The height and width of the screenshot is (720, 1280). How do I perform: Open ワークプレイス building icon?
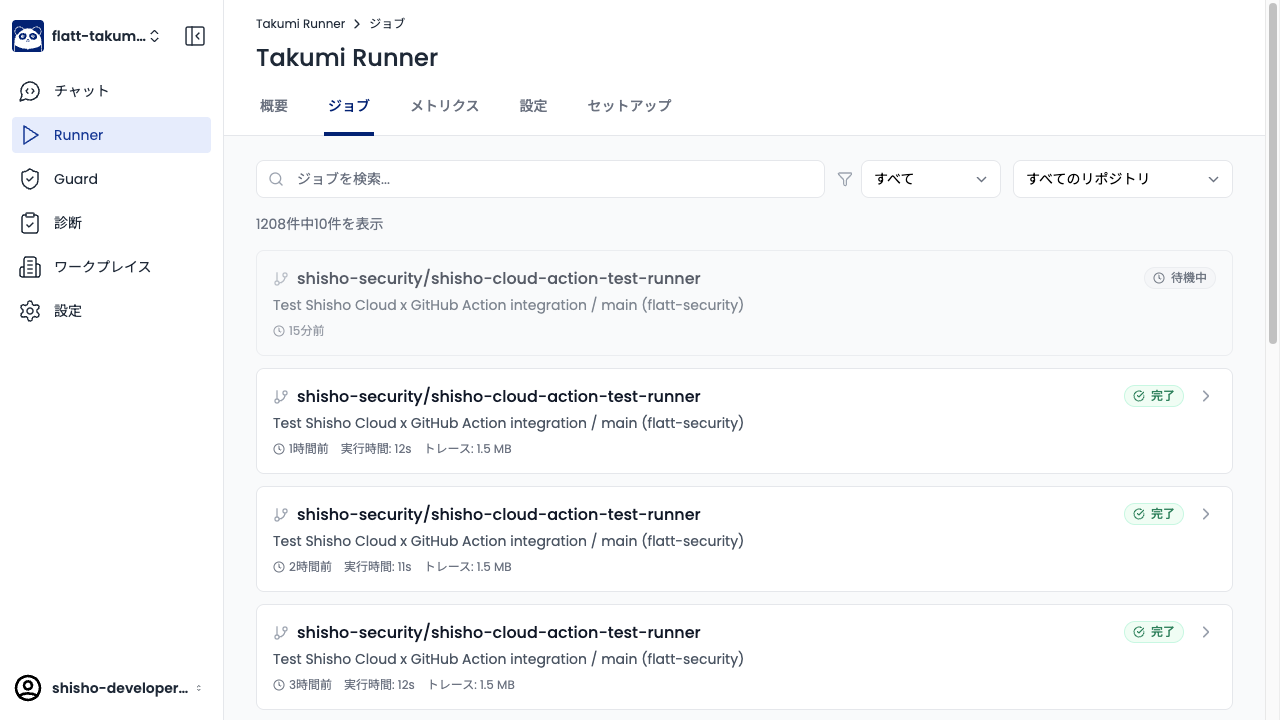point(30,267)
